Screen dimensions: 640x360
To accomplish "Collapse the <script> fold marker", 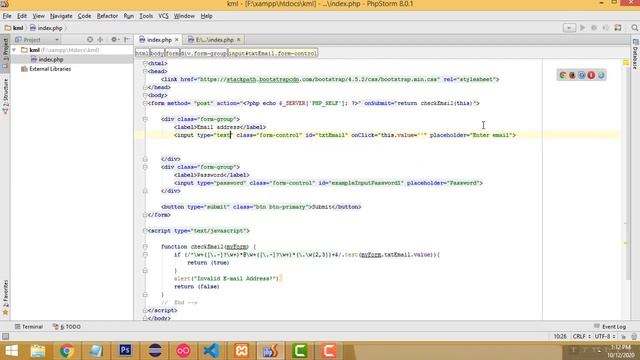I will point(145,231).
